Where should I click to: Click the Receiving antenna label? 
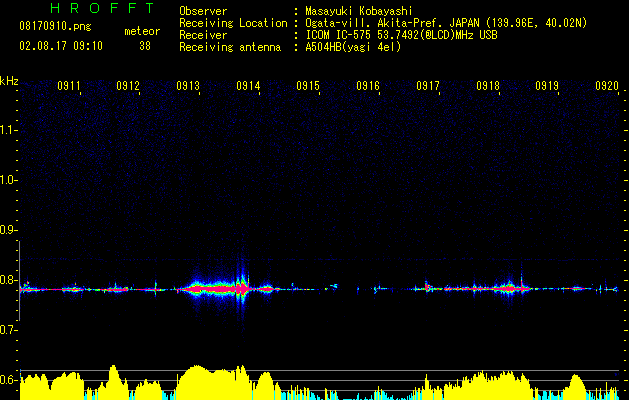pos(230,47)
